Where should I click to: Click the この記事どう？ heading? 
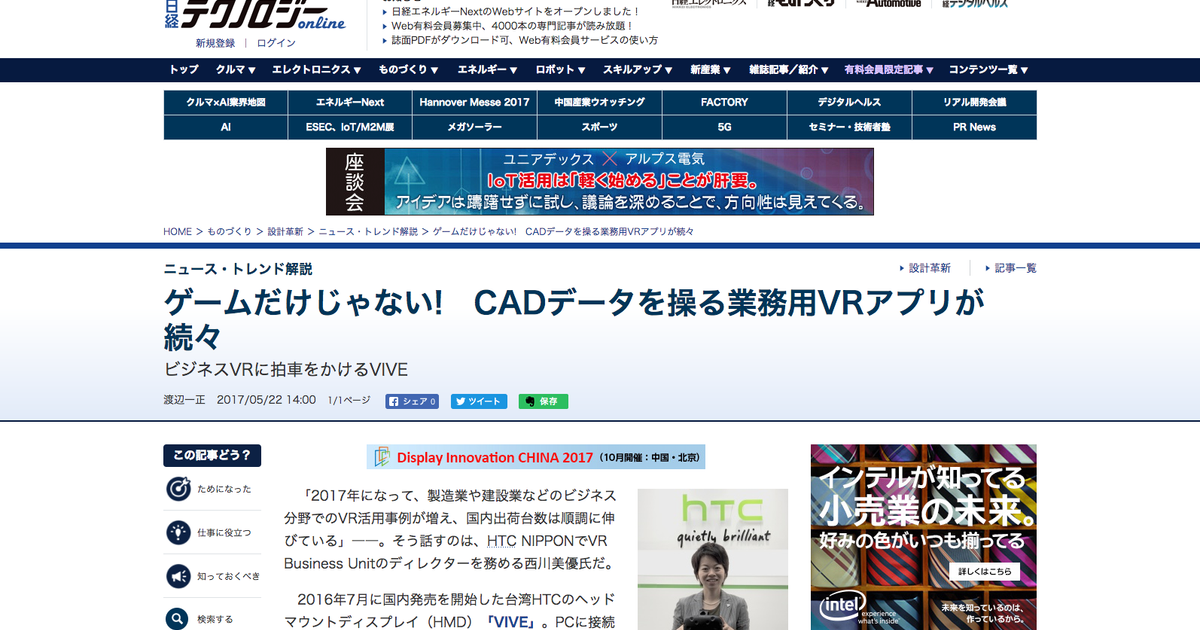click(x=213, y=456)
